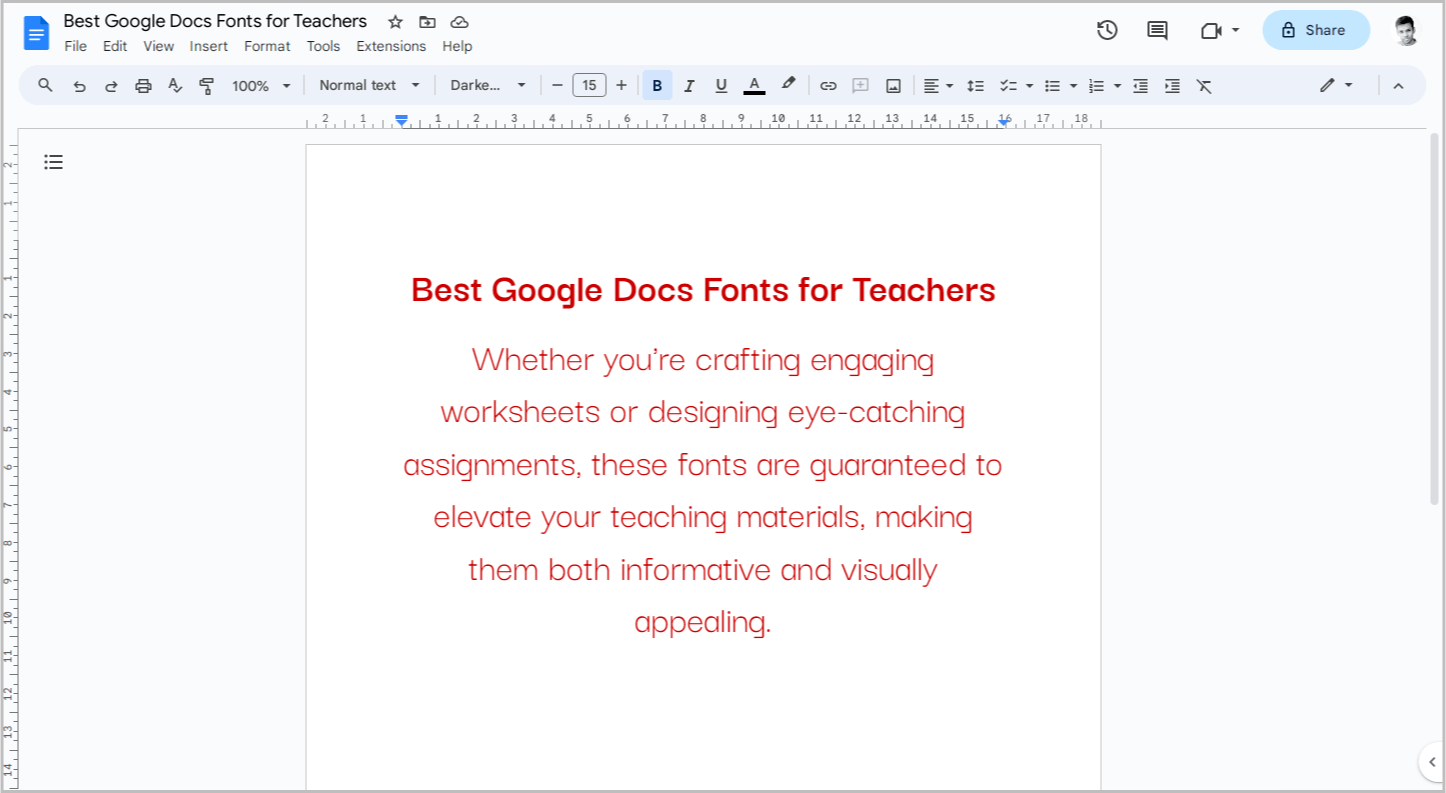This screenshot has height=793, width=1446.
Task: Open the Insert menu
Action: click(x=208, y=46)
